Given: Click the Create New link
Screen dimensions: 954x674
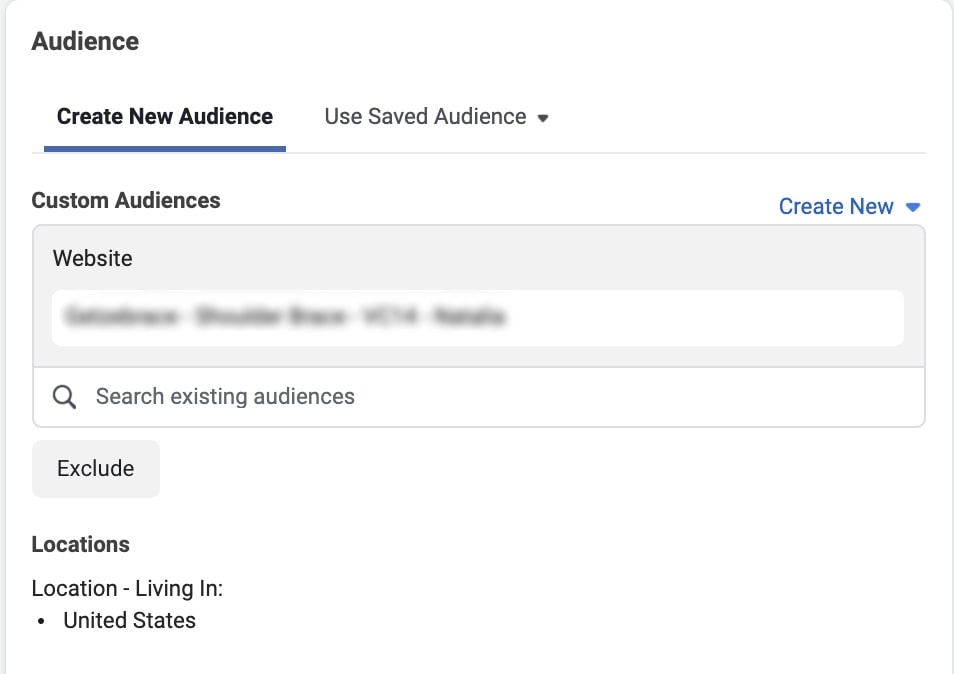Looking at the screenshot, I should coord(836,207).
